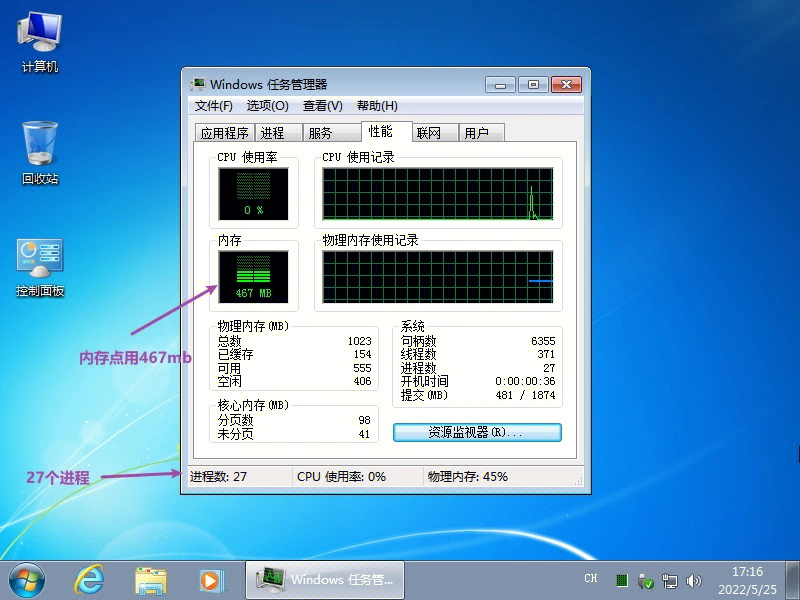Viewport: 800px width, 600px height.
Task: Click the network tray icon
Action: pos(669,581)
